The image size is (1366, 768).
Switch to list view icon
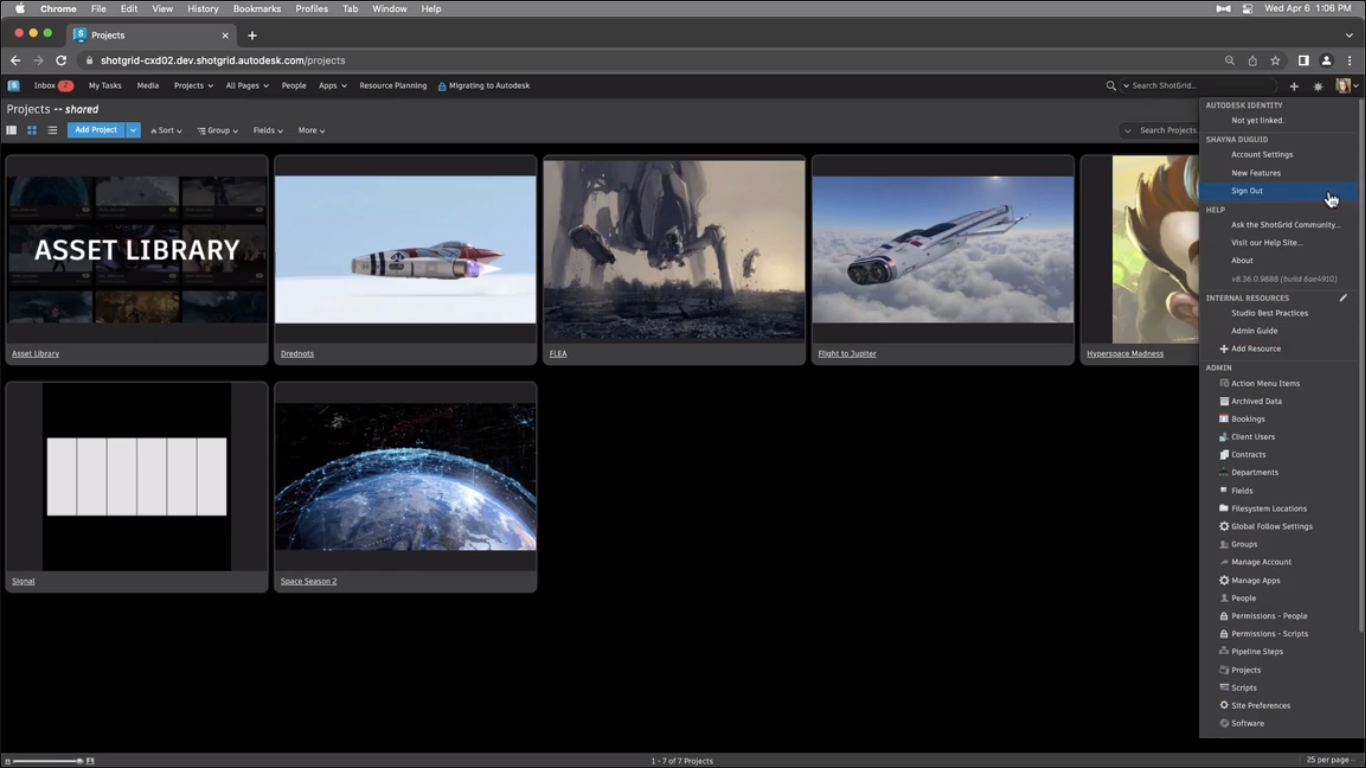pos(52,130)
